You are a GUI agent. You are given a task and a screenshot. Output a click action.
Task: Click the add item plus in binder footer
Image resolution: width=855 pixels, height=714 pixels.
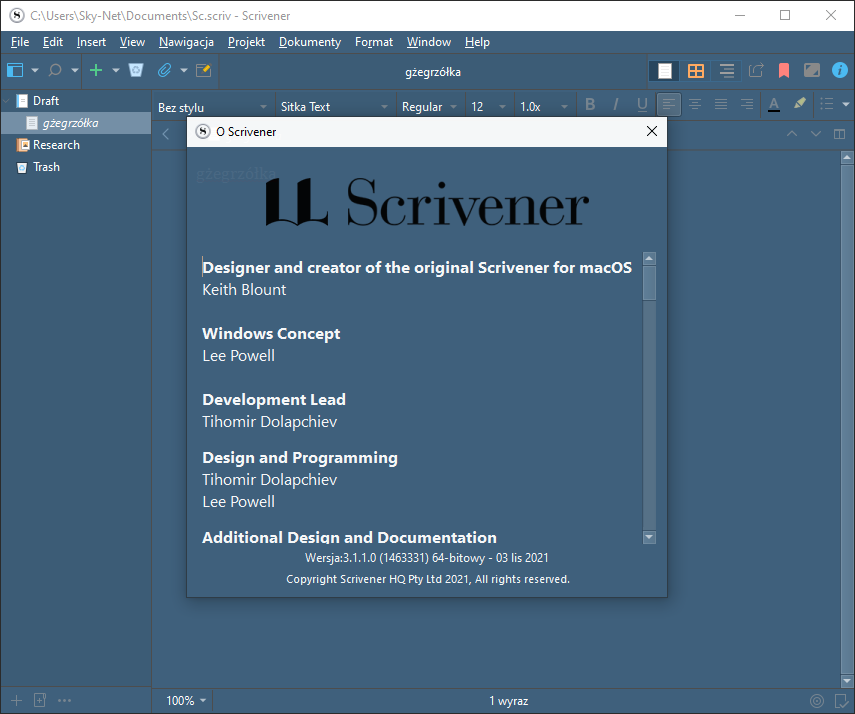click(x=16, y=700)
